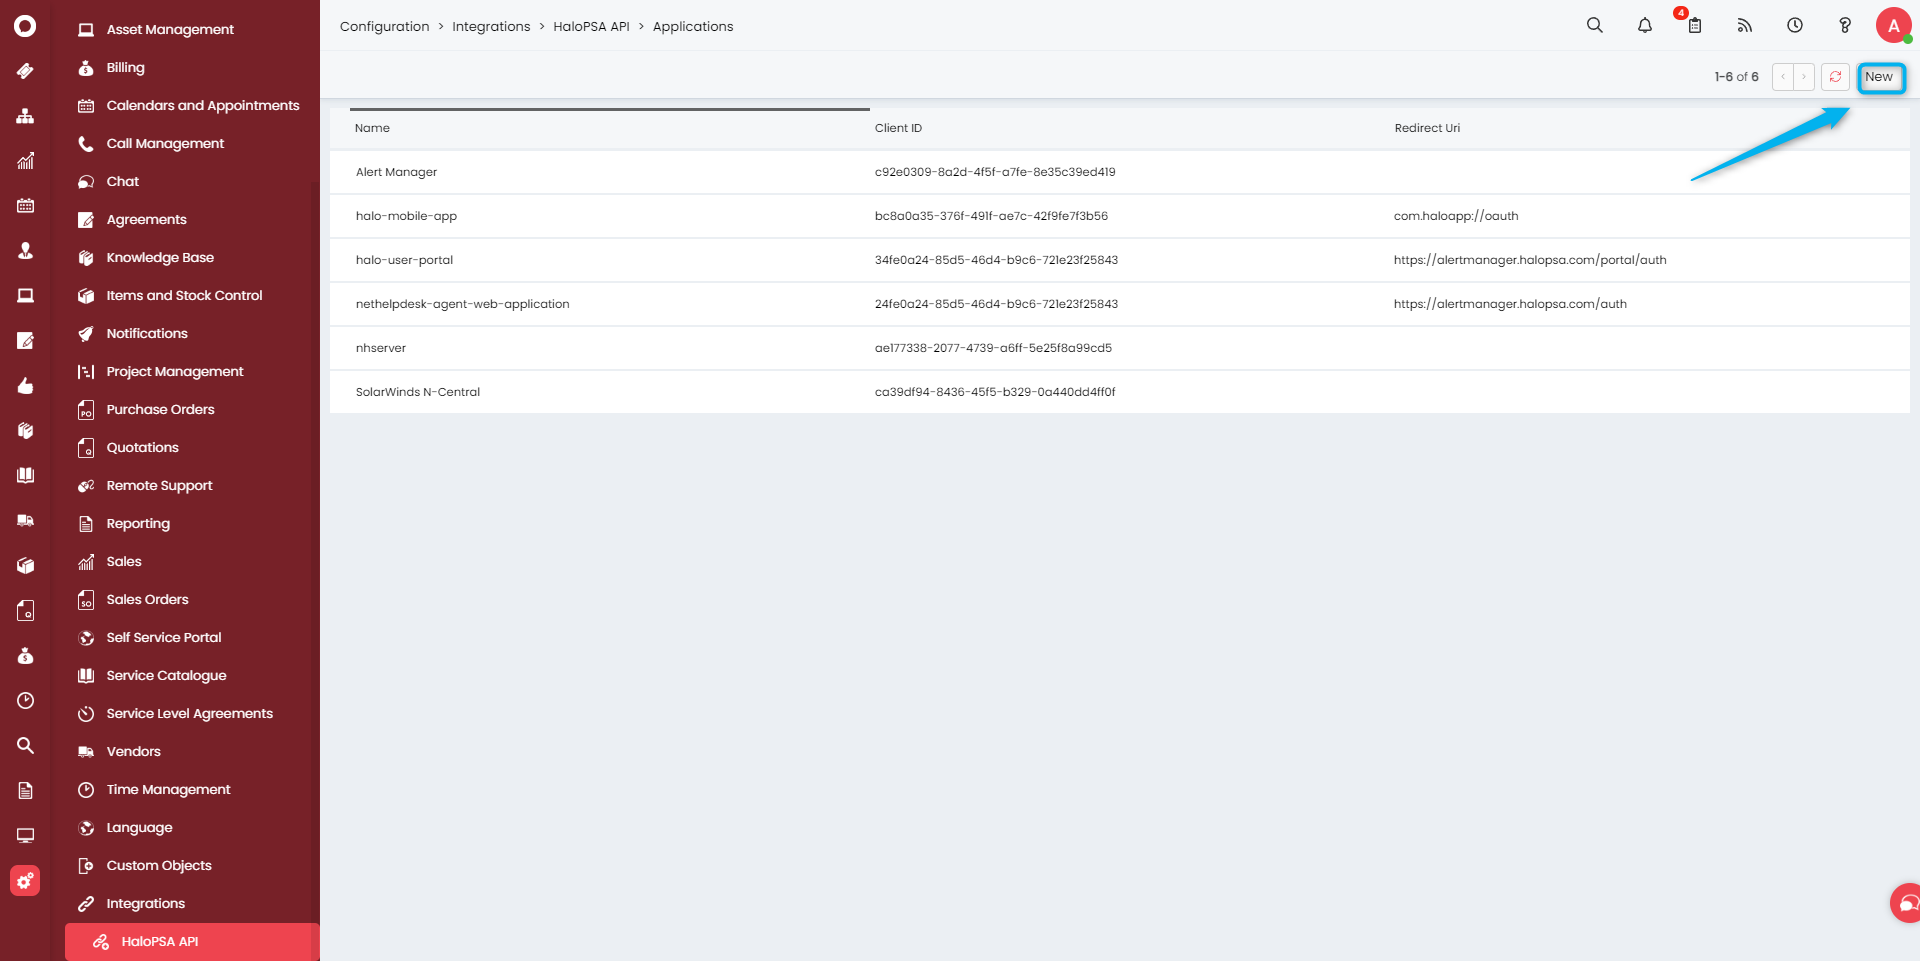Screen dimensions: 1920x961
Task: Open Self Service Portal menu item
Action: (164, 638)
